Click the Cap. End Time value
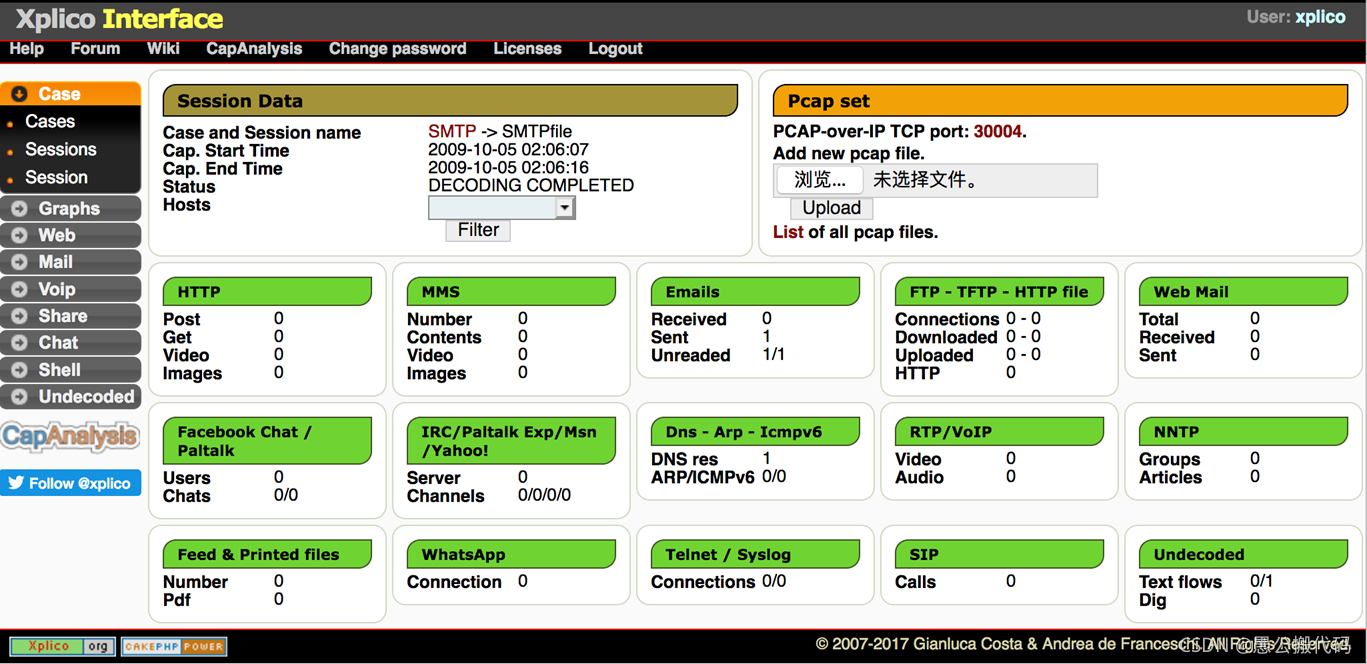The height and width of the screenshot is (664, 1367). click(x=508, y=168)
